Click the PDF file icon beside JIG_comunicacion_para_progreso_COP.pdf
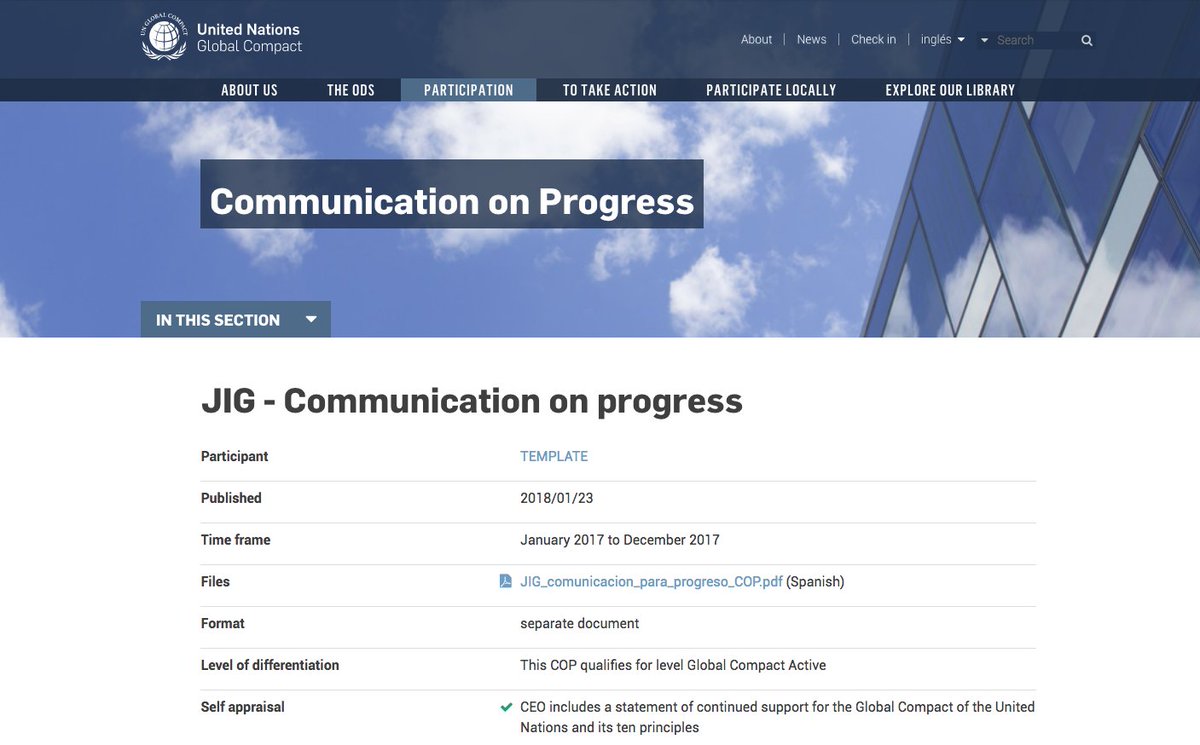Image resolution: width=1200 pixels, height=745 pixels. (506, 581)
